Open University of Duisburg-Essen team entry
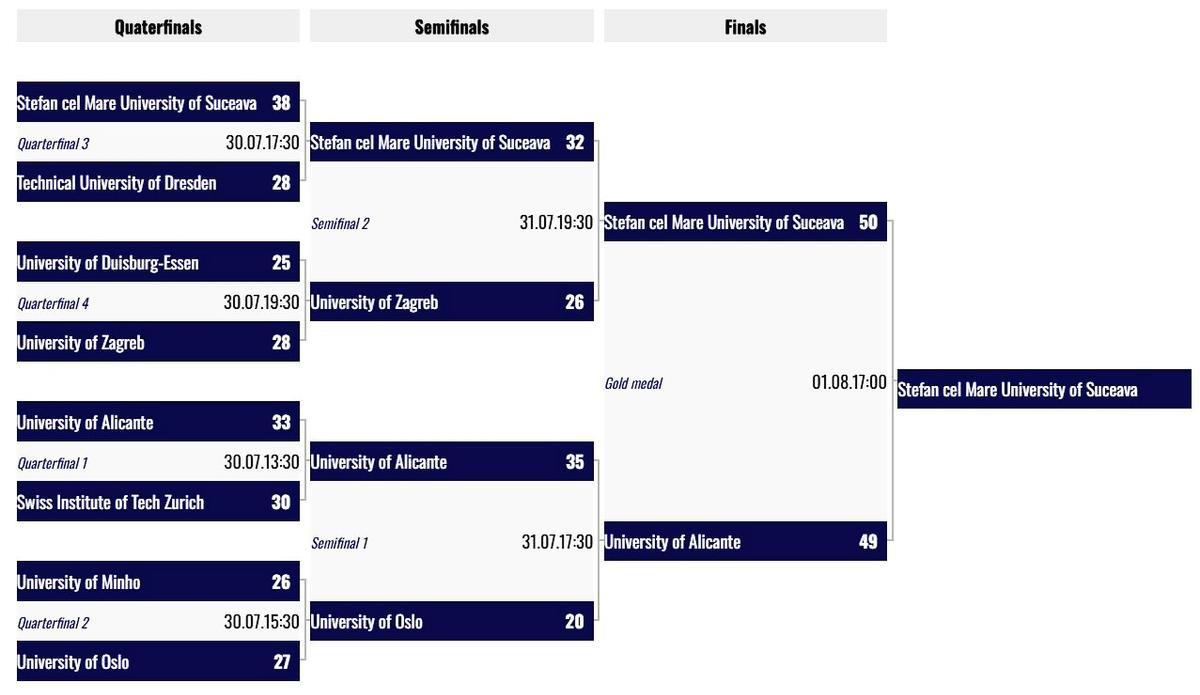 (x=158, y=262)
